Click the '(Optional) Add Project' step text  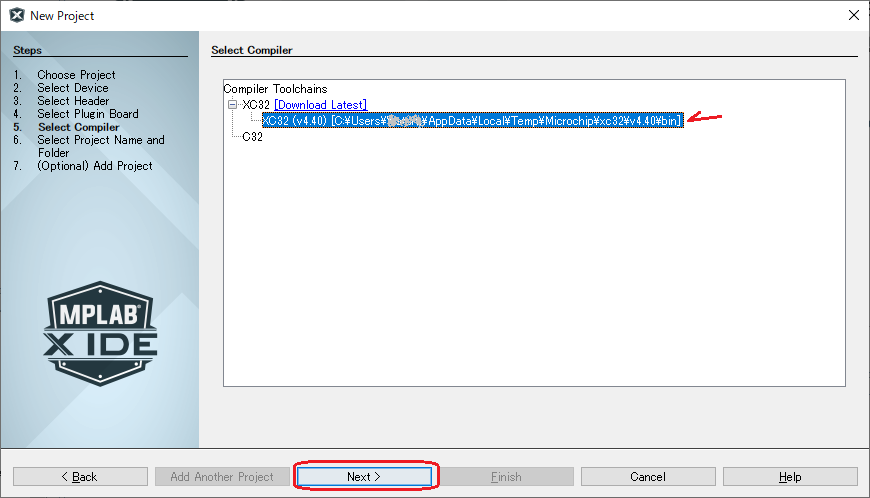(x=95, y=166)
